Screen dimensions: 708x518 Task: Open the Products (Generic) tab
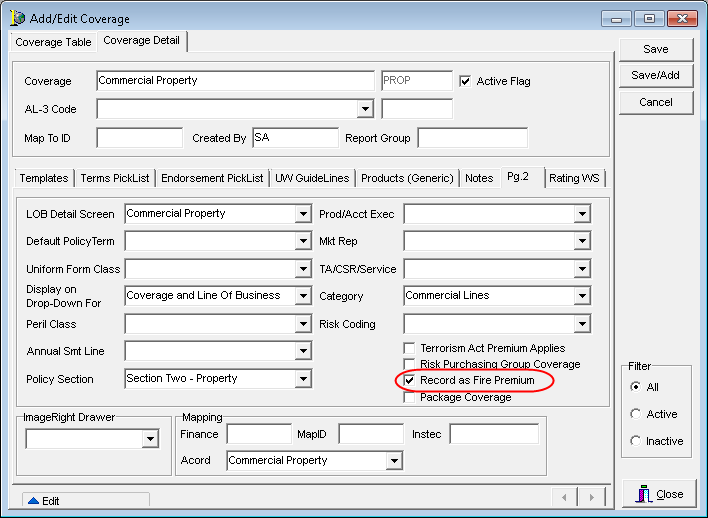pos(407,178)
